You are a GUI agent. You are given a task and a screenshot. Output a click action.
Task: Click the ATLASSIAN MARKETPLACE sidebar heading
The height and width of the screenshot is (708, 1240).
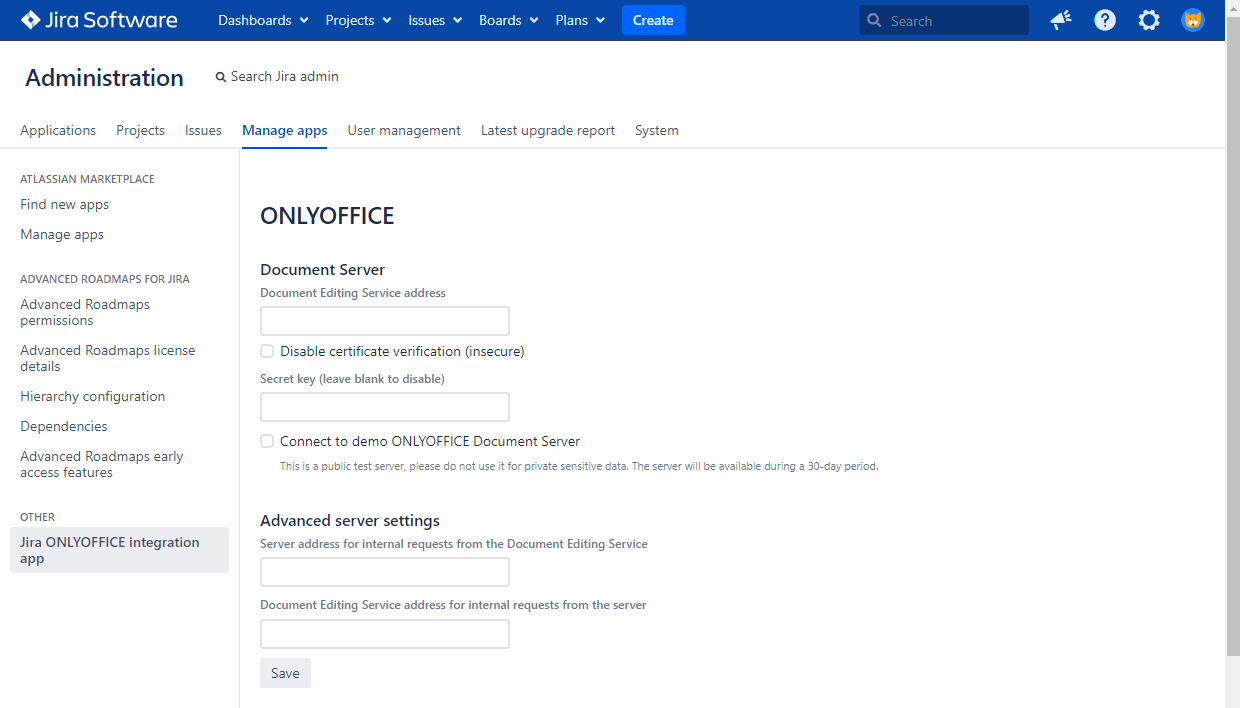point(87,179)
